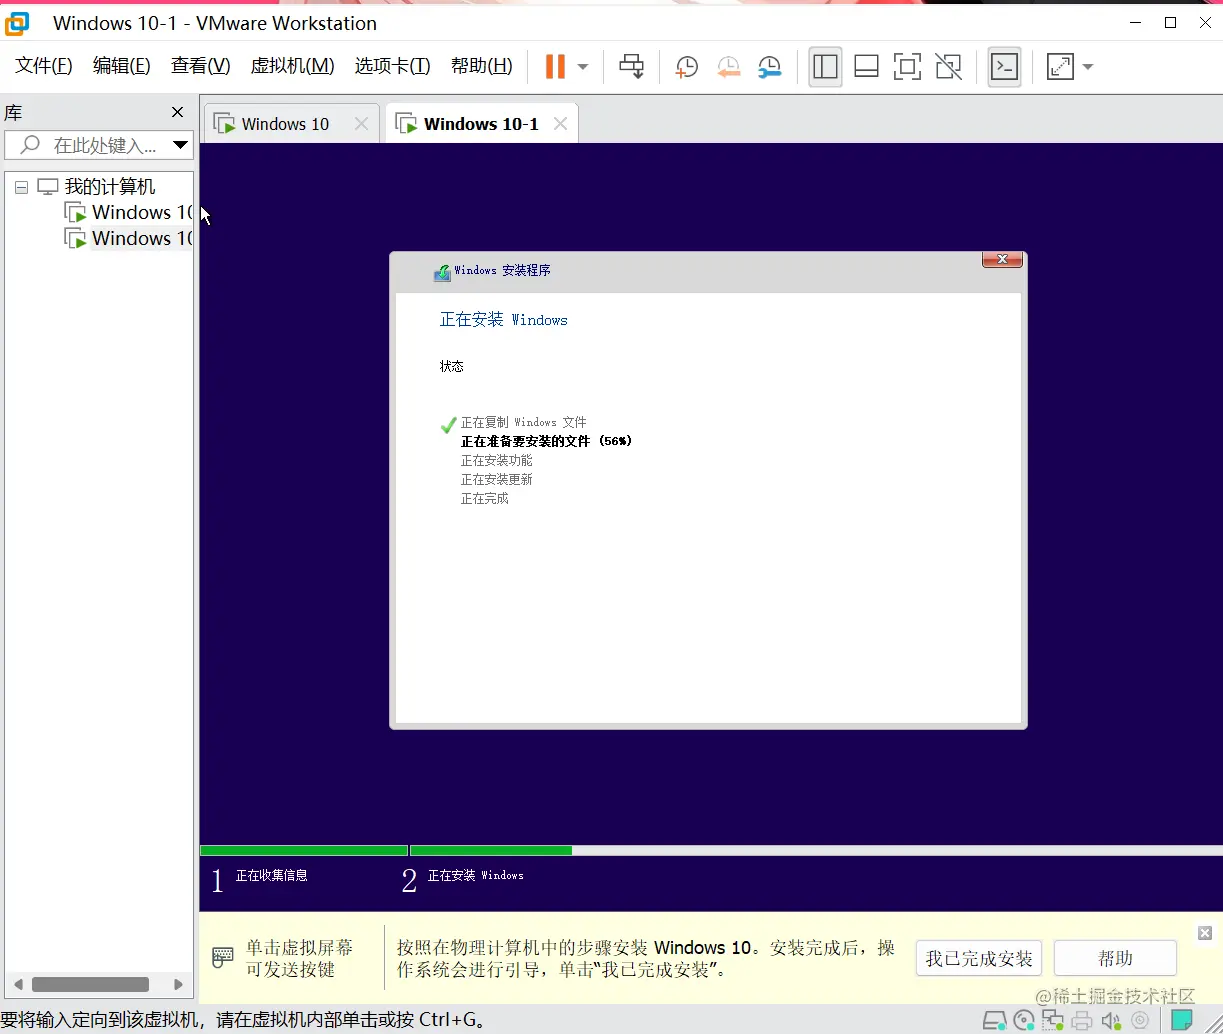Click the library scrollbar right arrow

tap(180, 984)
